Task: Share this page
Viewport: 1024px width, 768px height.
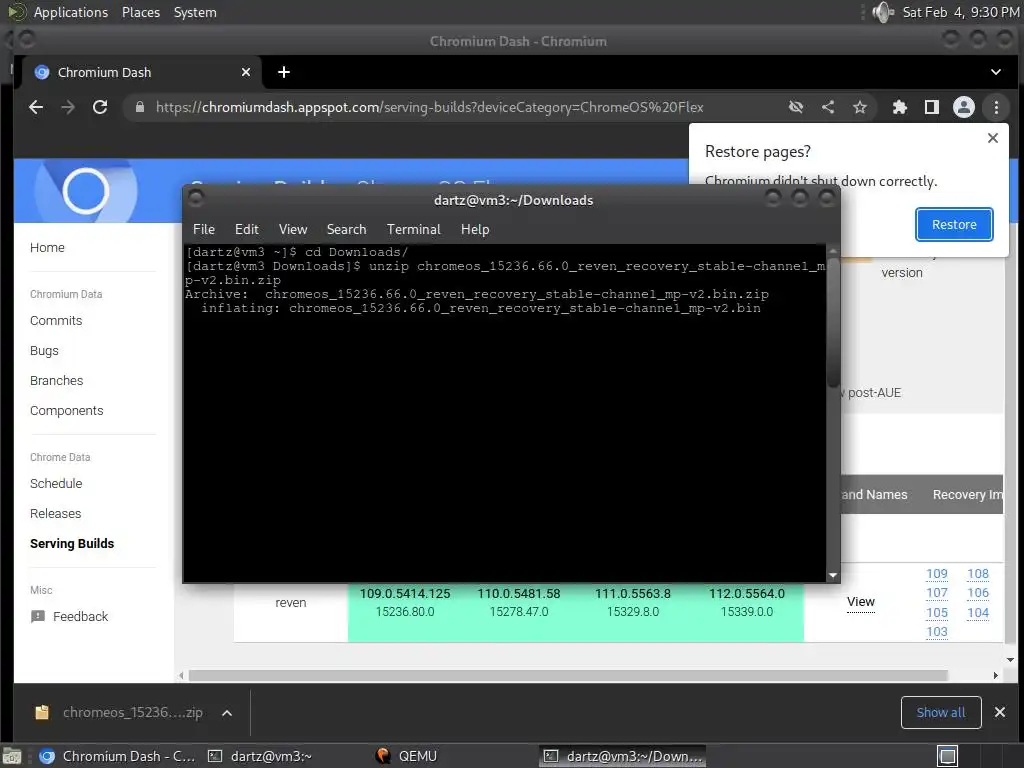Action: click(827, 107)
